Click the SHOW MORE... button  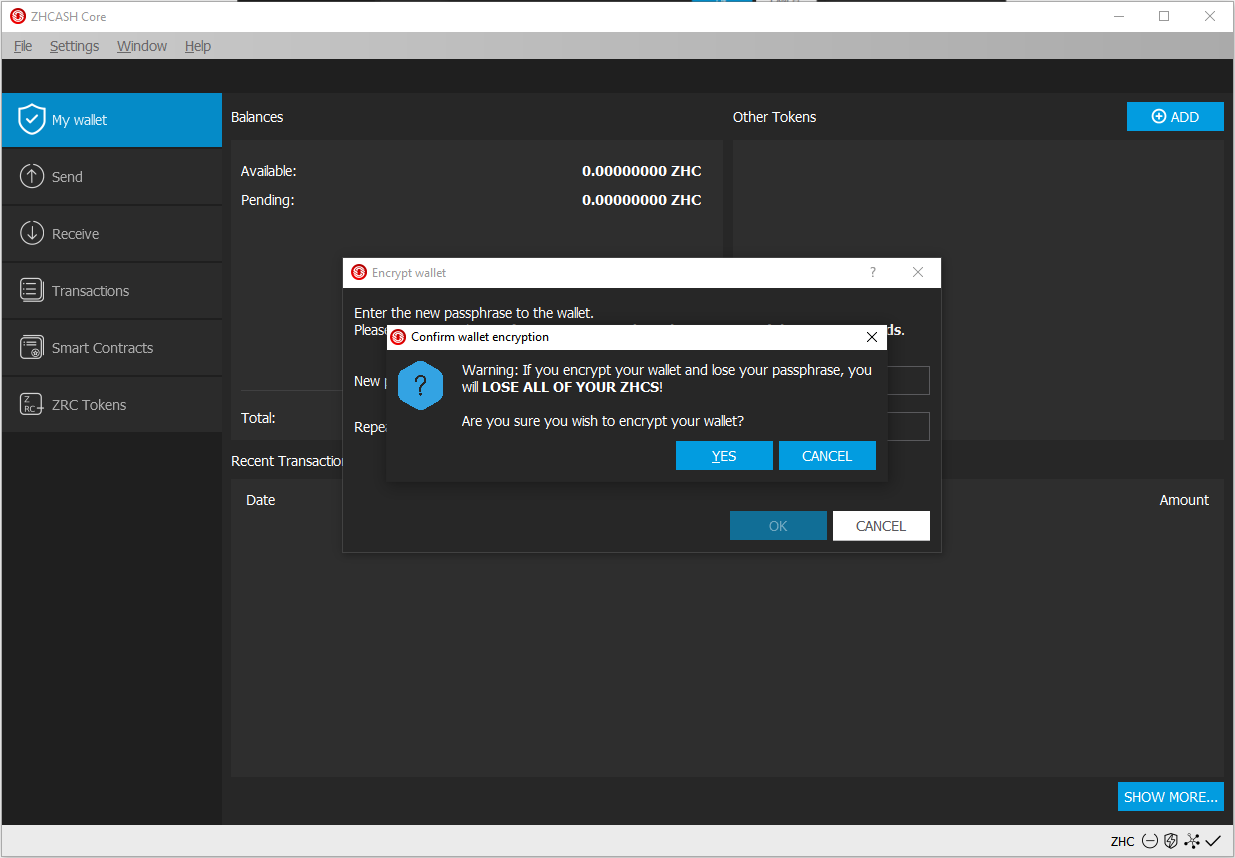(1171, 797)
